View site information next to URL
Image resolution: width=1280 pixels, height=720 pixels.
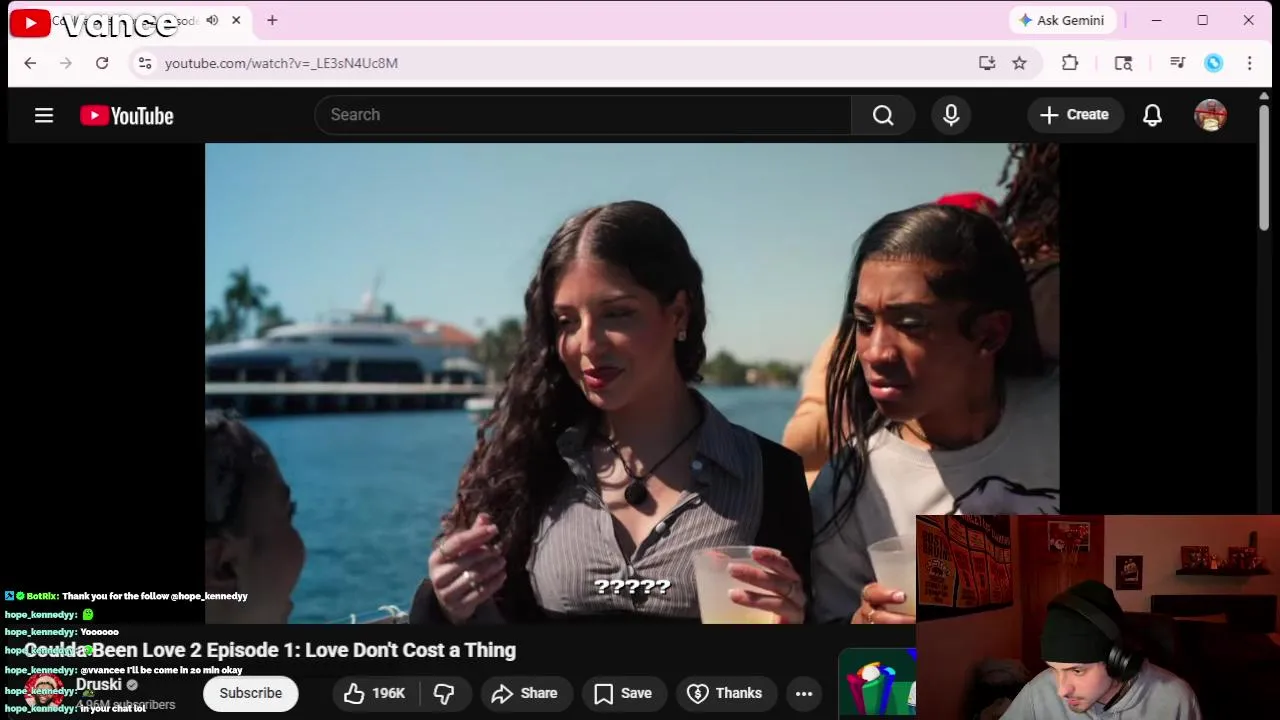click(x=145, y=63)
